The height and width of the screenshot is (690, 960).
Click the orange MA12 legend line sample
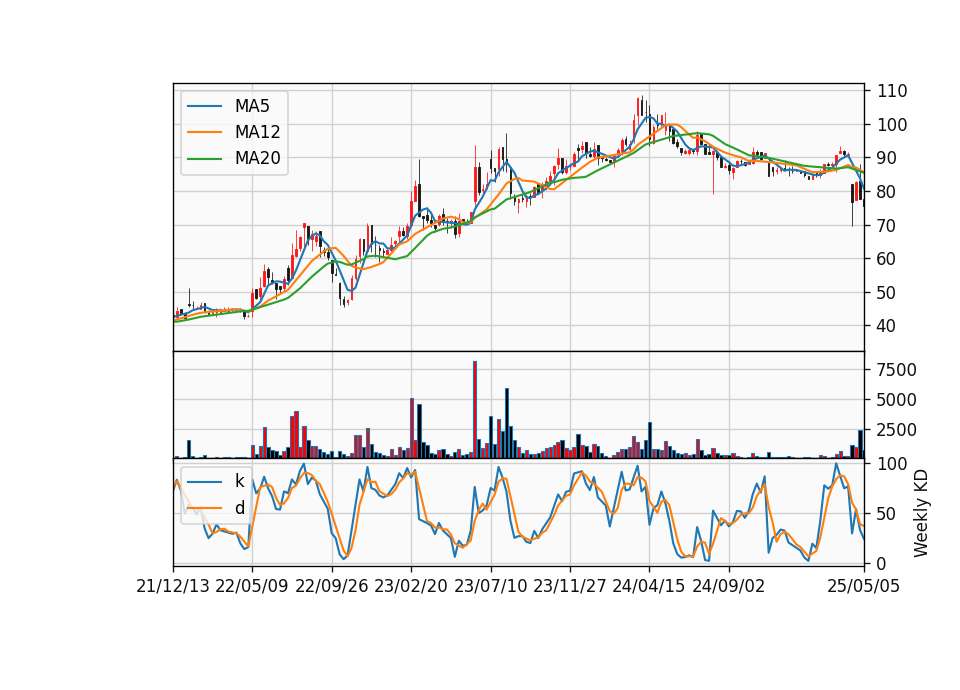[x=204, y=132]
